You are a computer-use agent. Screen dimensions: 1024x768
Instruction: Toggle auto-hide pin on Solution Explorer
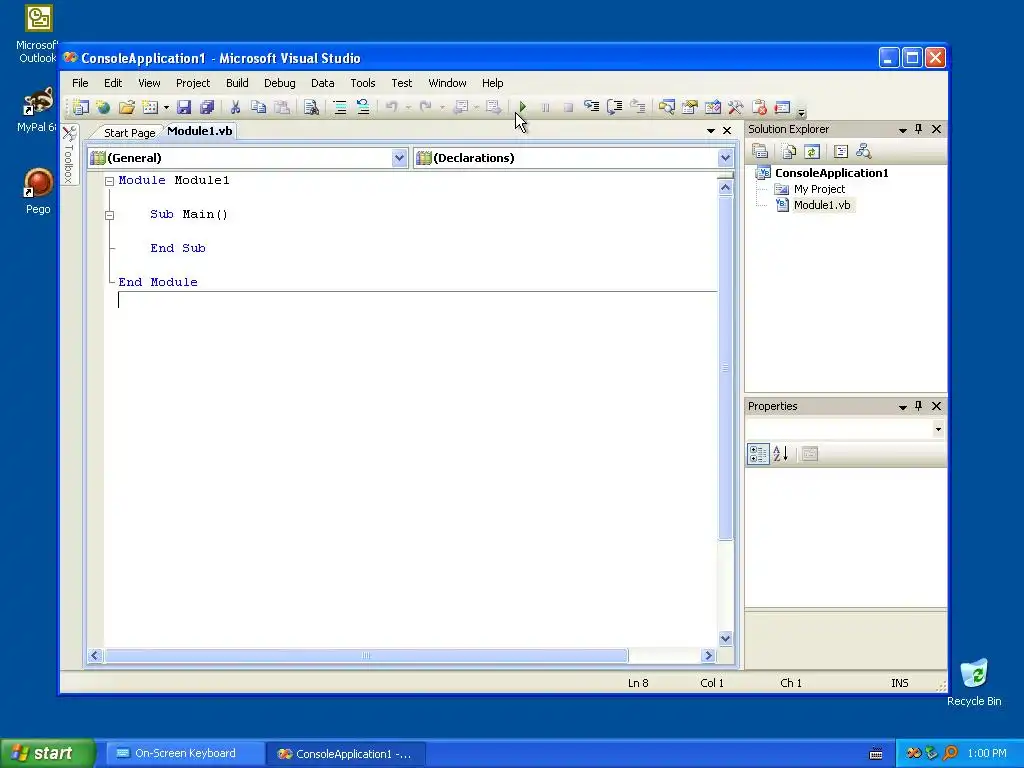[x=918, y=129]
